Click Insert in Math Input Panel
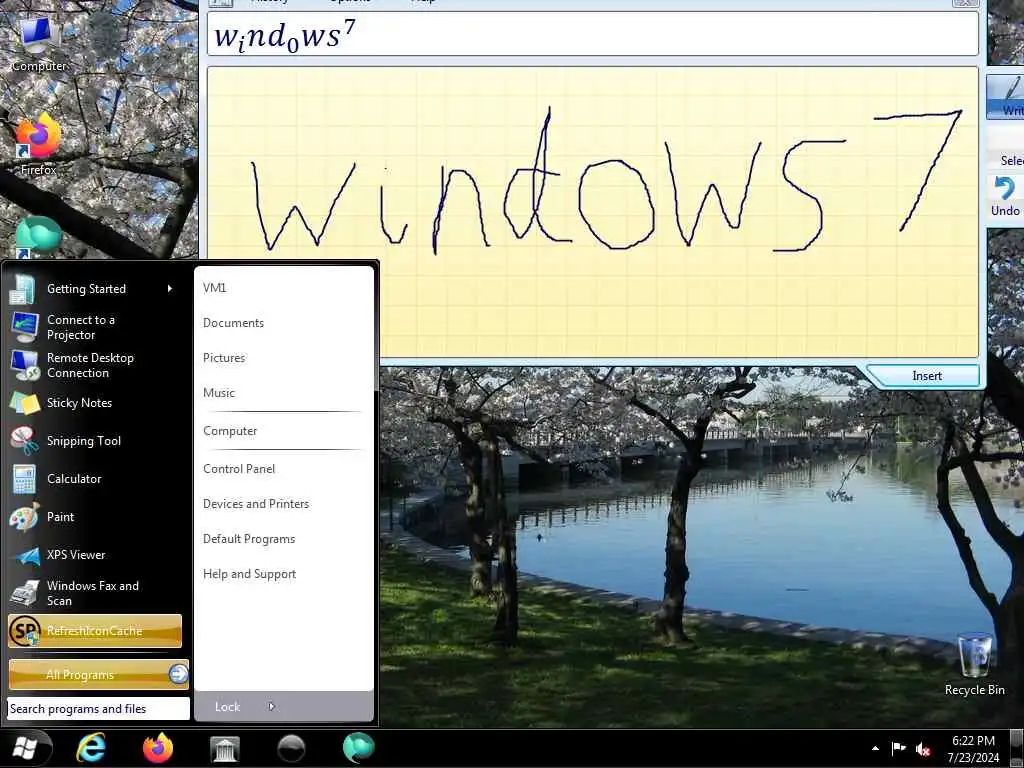This screenshot has height=768, width=1024. [927, 376]
